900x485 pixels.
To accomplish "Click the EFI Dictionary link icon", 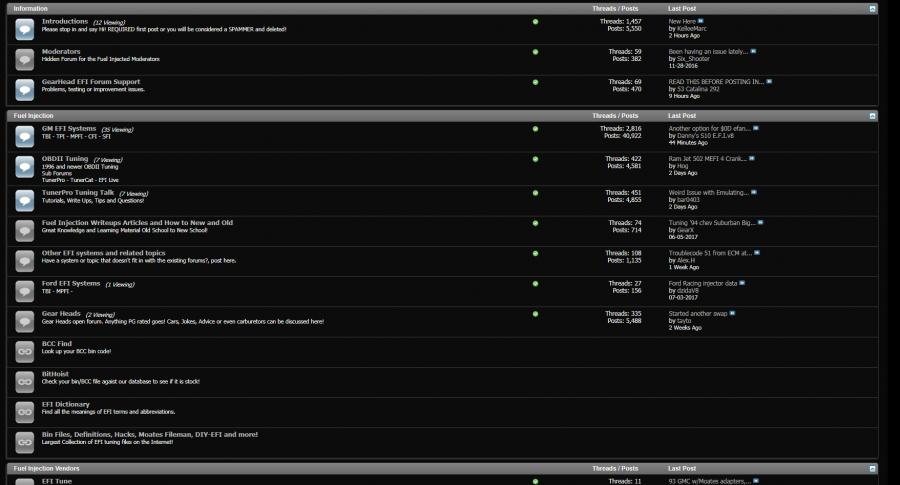I will coord(26,412).
